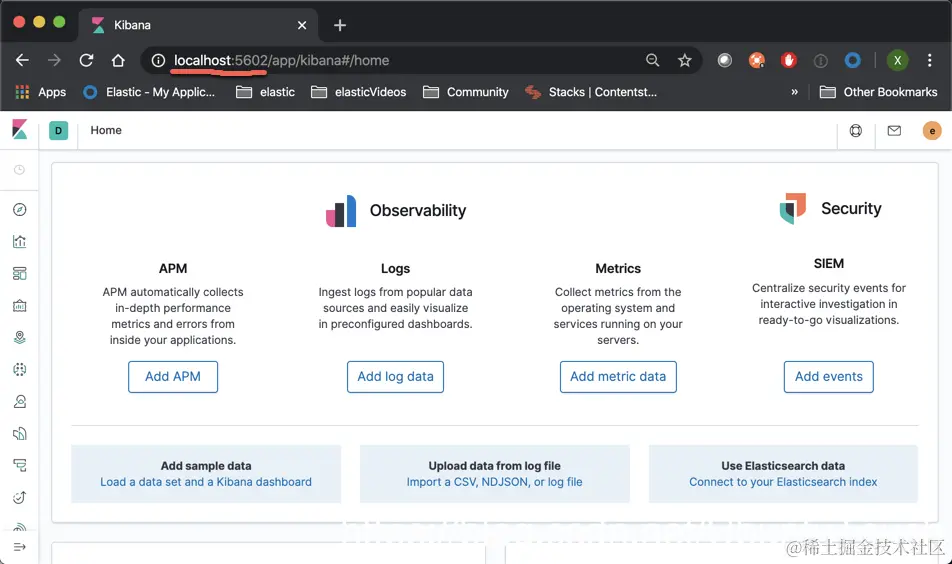Click the Use Elasticsearch data title

[783, 466]
